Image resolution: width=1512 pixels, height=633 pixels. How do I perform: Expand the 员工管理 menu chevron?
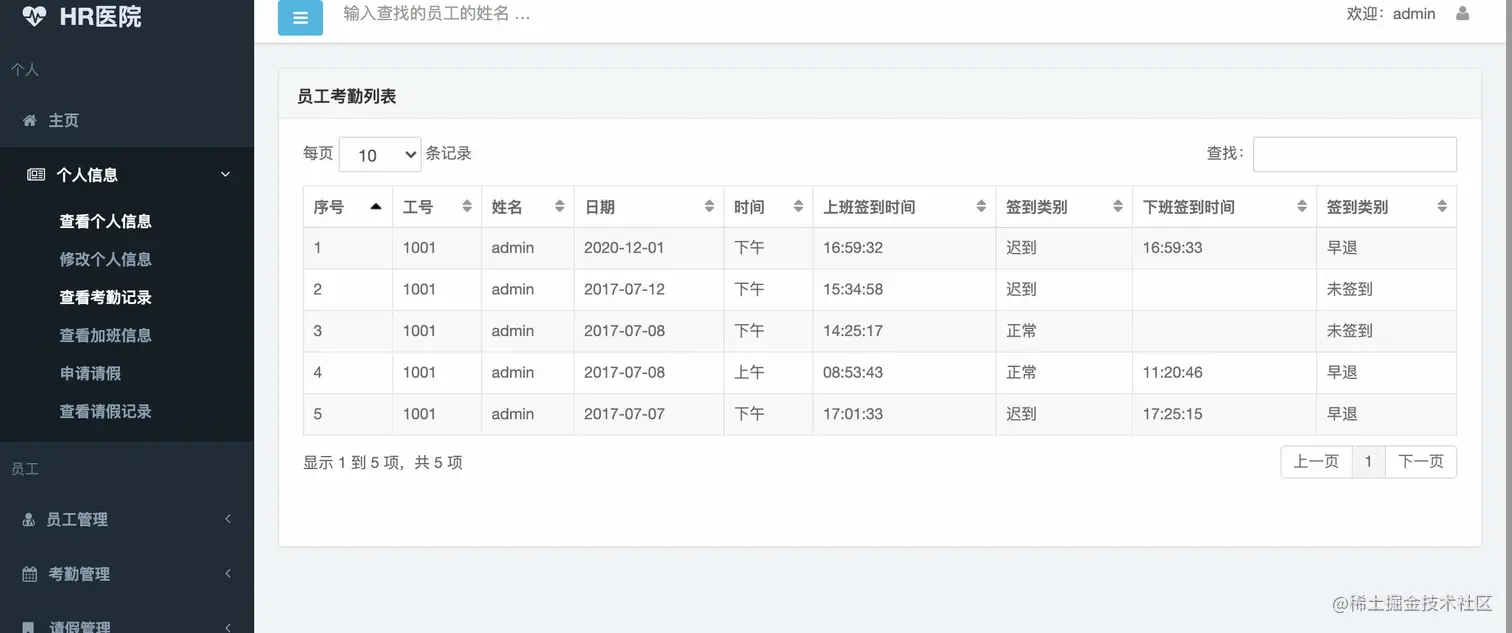coord(228,519)
